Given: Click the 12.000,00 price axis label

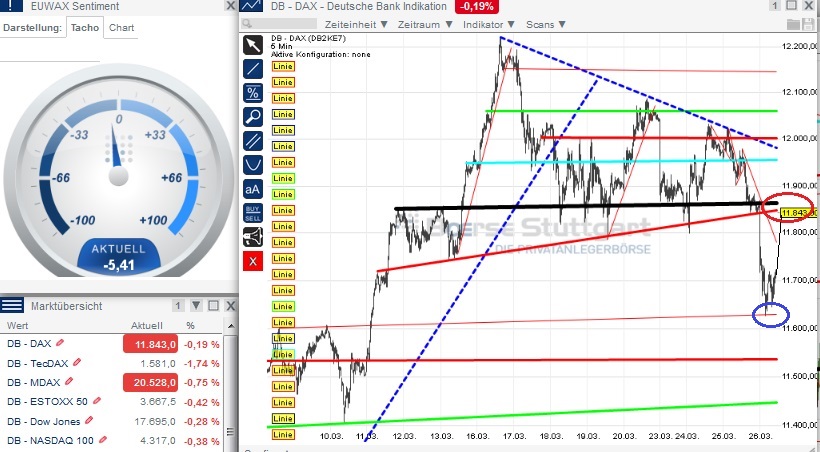Looking at the screenshot, I should coord(800,138).
